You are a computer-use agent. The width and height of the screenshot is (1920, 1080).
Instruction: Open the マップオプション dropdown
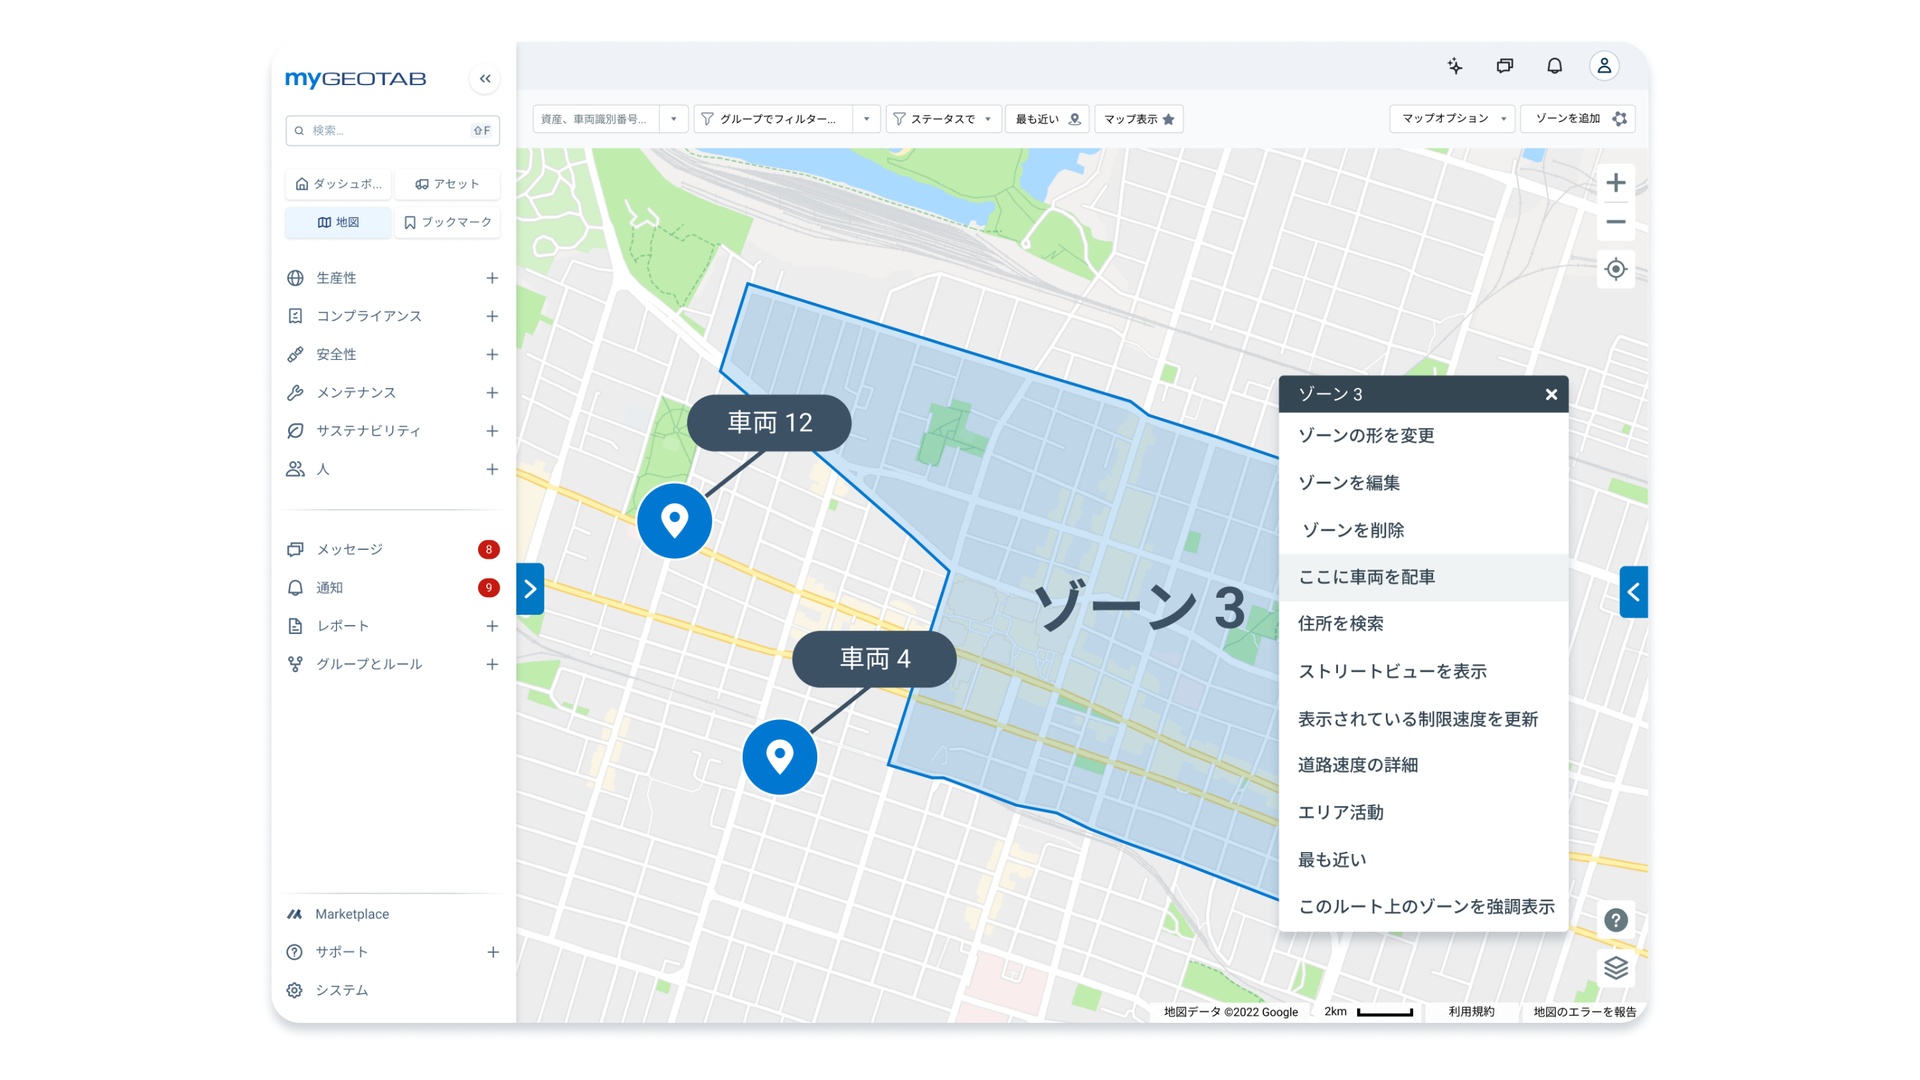click(1452, 119)
